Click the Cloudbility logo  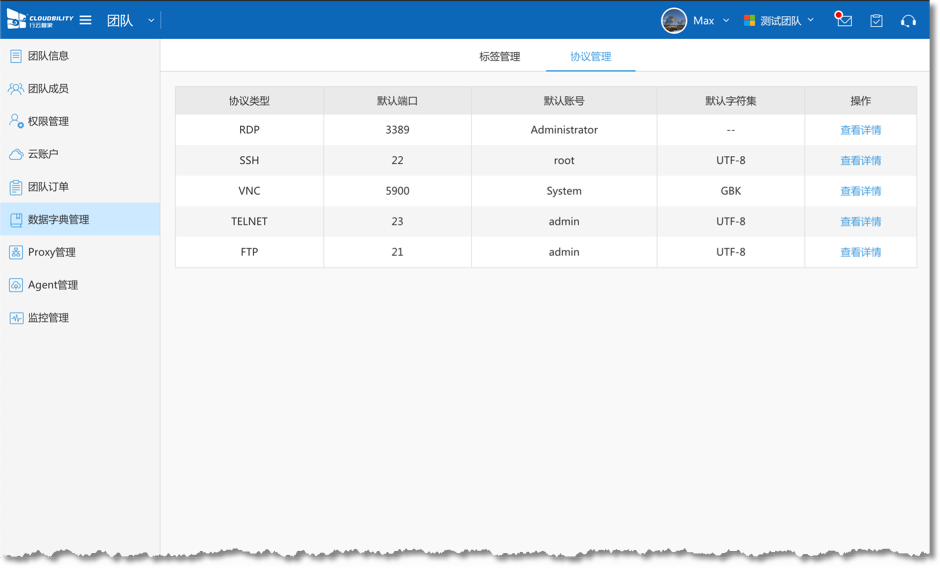click(x=40, y=20)
